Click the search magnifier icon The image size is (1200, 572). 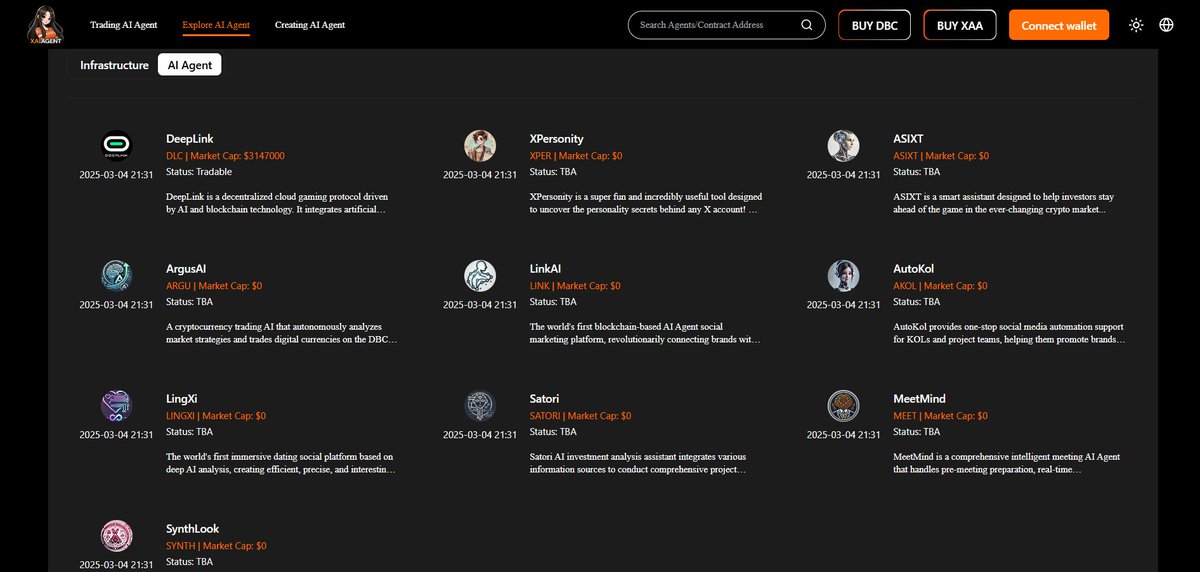pyautogui.click(x=807, y=25)
